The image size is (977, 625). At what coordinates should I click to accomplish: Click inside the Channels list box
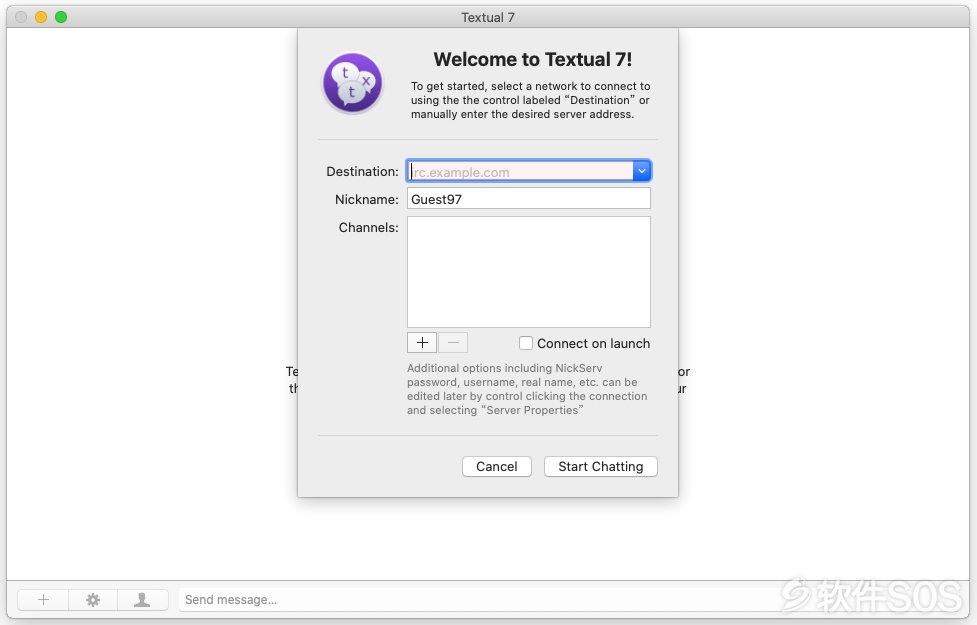[528, 272]
